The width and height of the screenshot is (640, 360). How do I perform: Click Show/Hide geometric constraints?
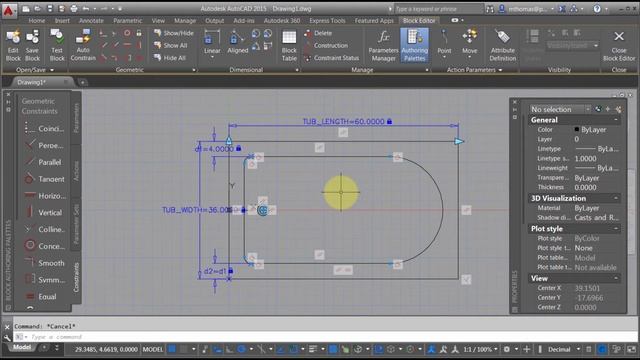click(173, 33)
